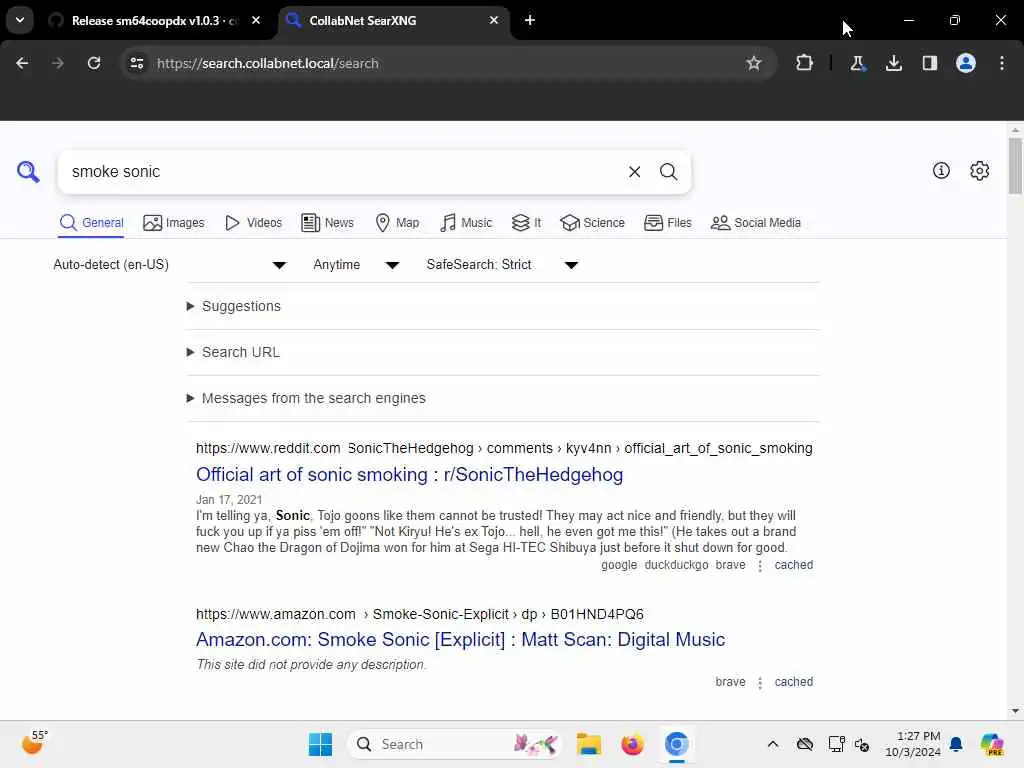
Task: Toggle the browser side panel icon
Action: (929, 63)
